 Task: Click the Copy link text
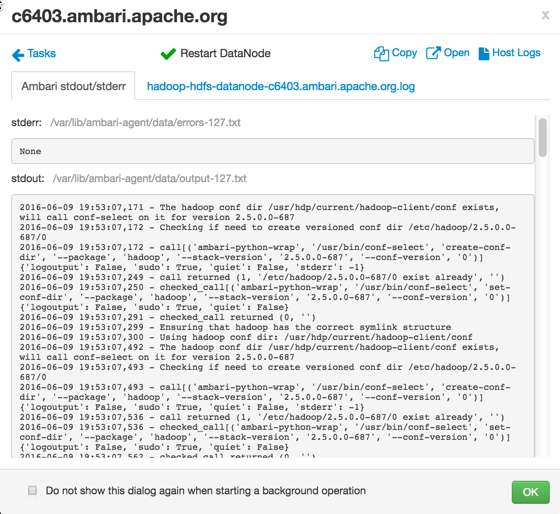point(404,53)
